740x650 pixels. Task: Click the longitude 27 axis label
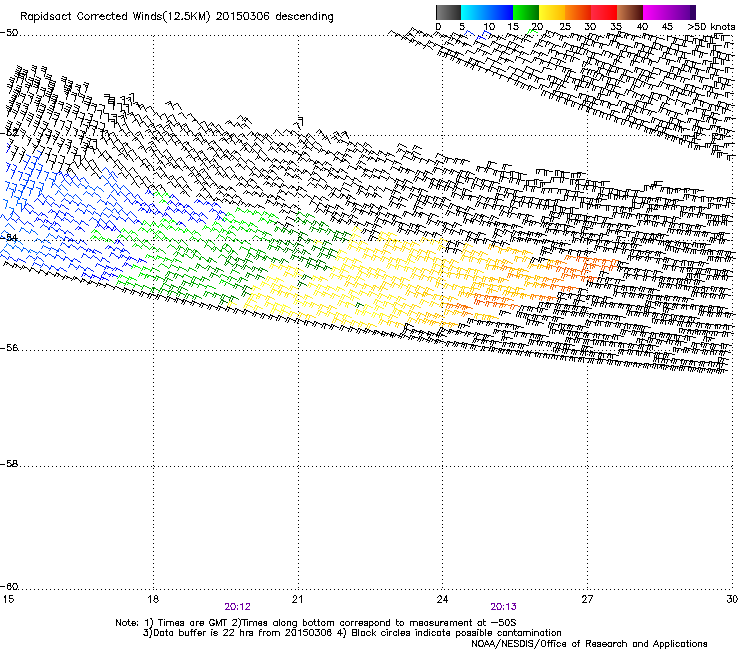pos(587,599)
